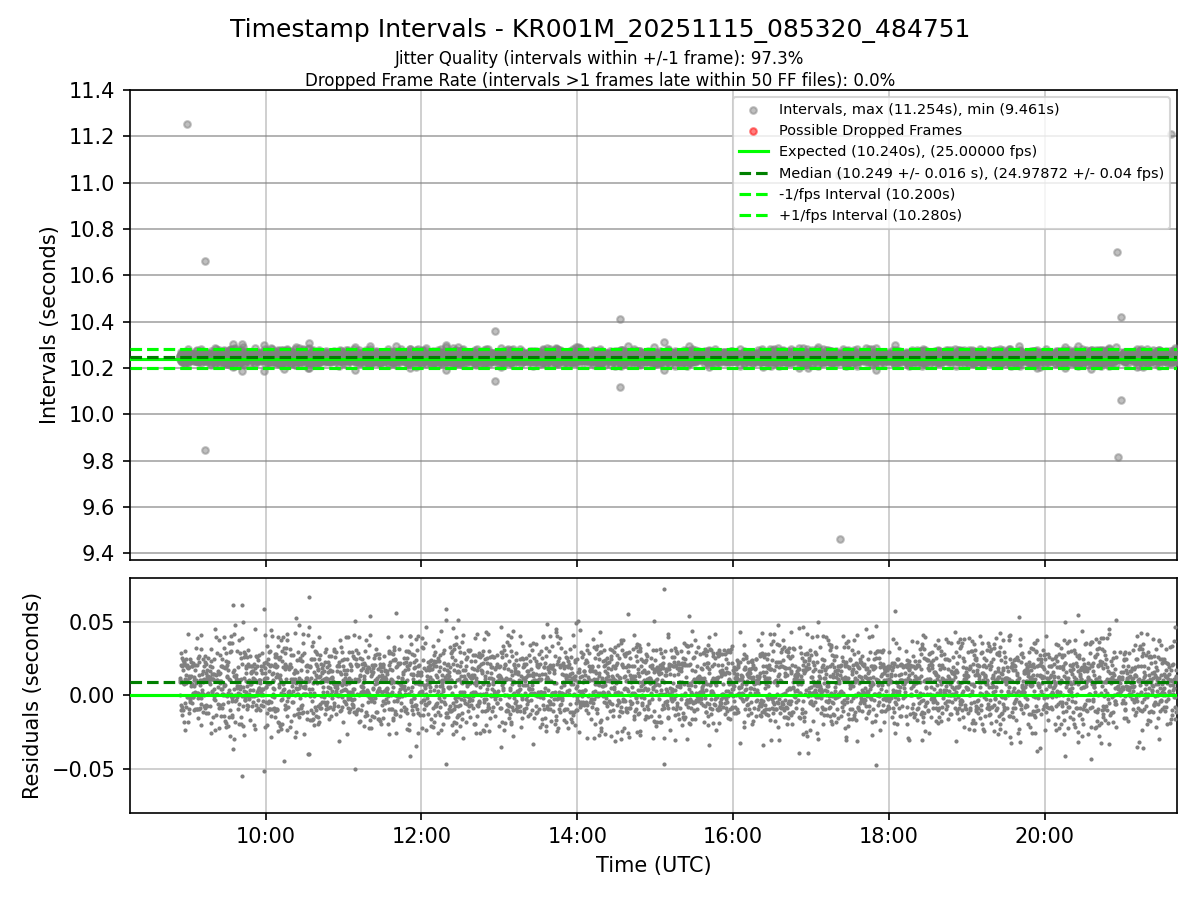Click the '9.8' y-axis tick label
The height and width of the screenshot is (900, 1200).
click(x=100, y=461)
